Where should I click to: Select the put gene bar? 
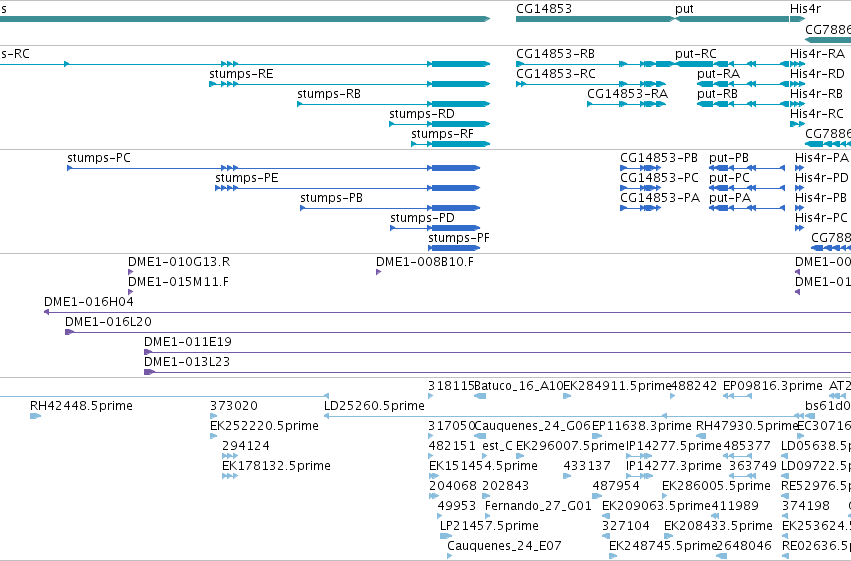(731, 19)
